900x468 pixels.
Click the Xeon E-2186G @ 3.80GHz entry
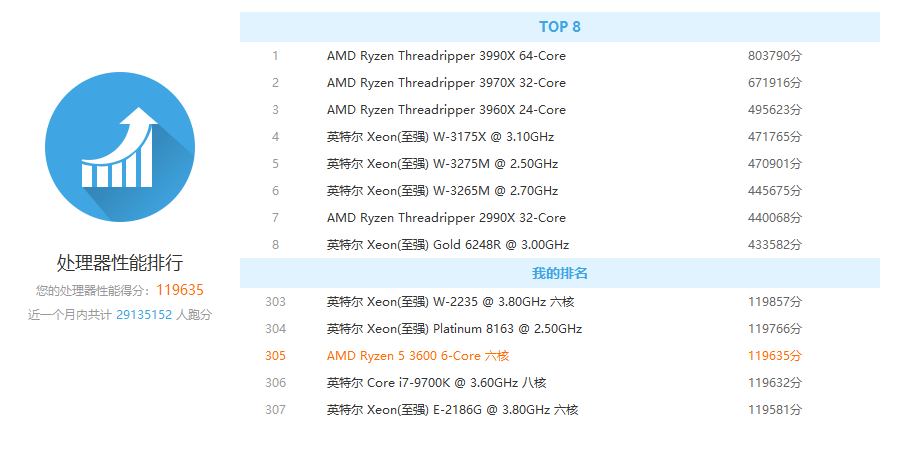452,409
